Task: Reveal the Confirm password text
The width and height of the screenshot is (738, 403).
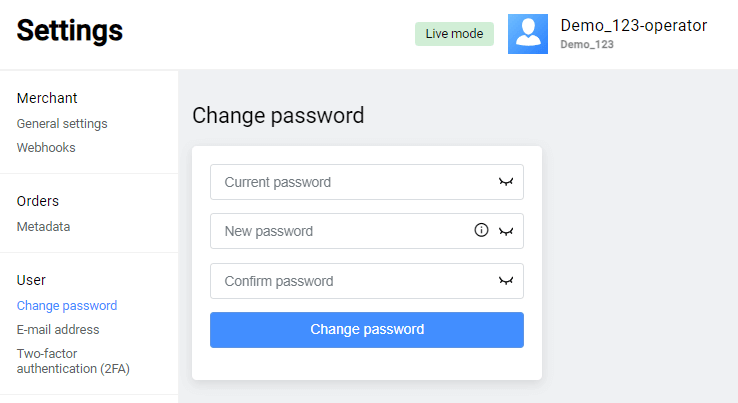Action: pos(506,281)
